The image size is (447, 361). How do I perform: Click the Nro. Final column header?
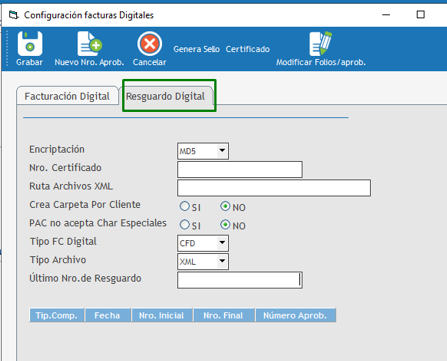223,315
